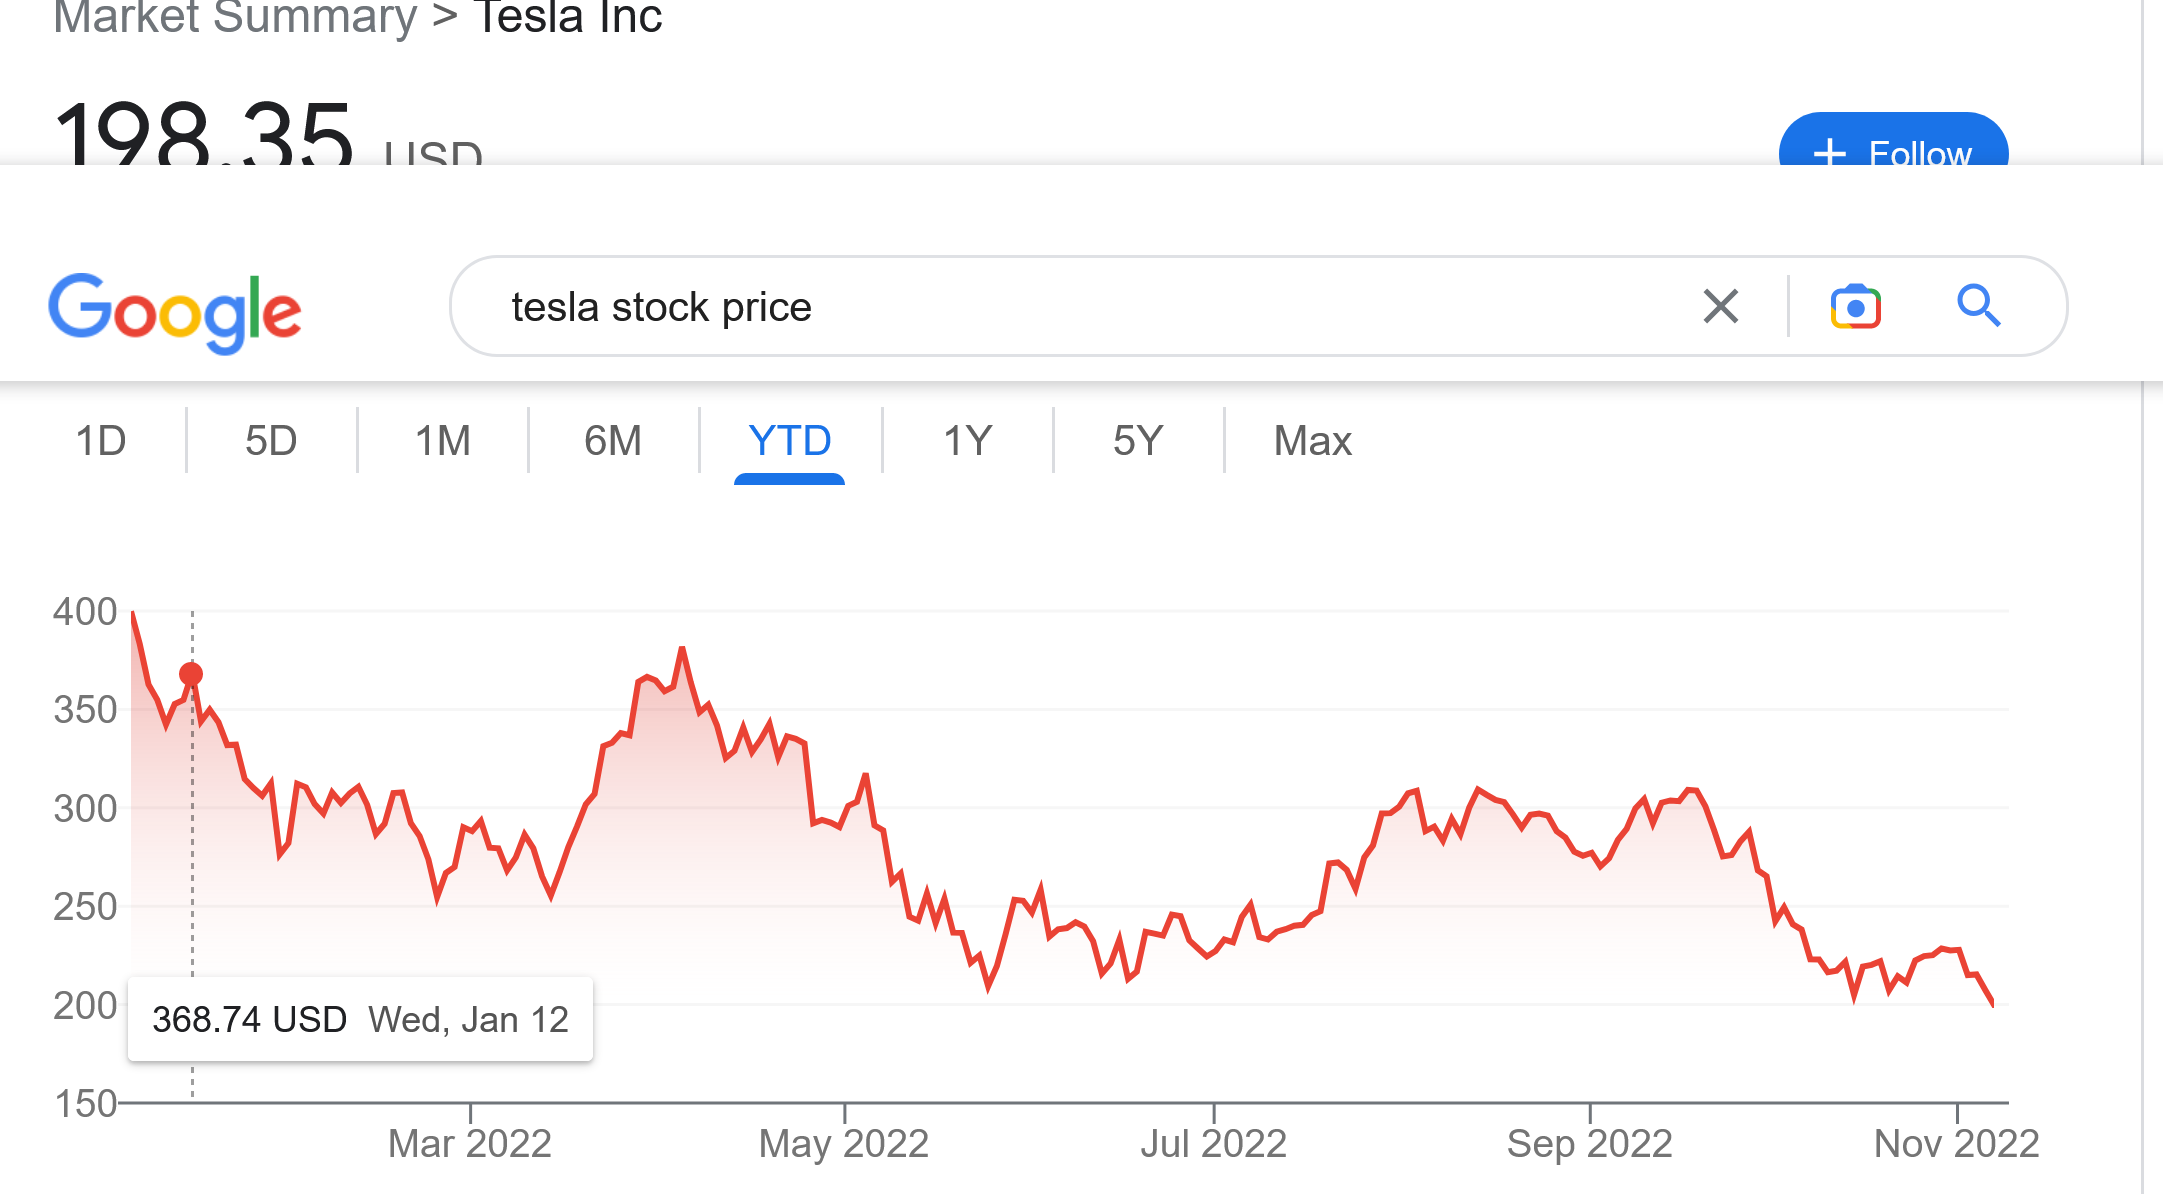Choose the YTD time range tab
The height and width of the screenshot is (1194, 2163).
tap(789, 441)
